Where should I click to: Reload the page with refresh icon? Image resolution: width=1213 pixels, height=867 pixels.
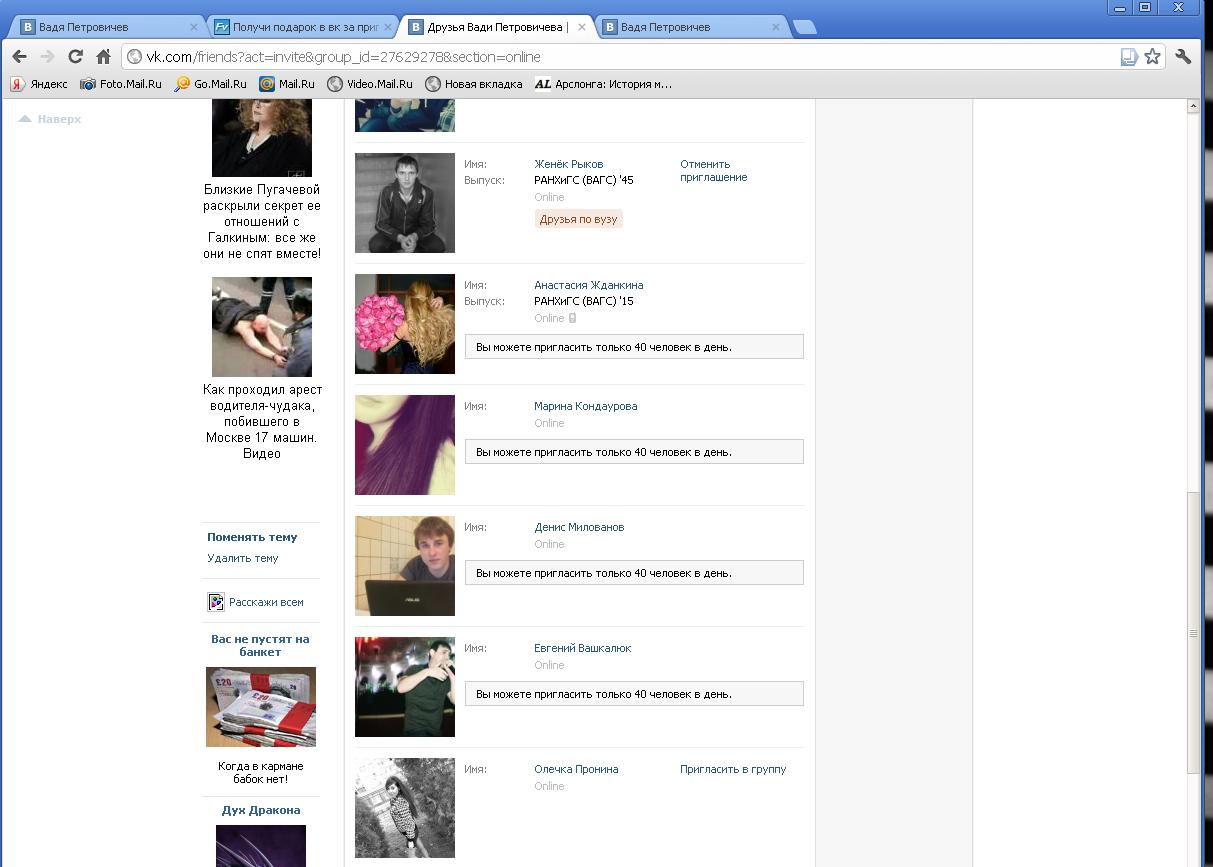coord(75,57)
